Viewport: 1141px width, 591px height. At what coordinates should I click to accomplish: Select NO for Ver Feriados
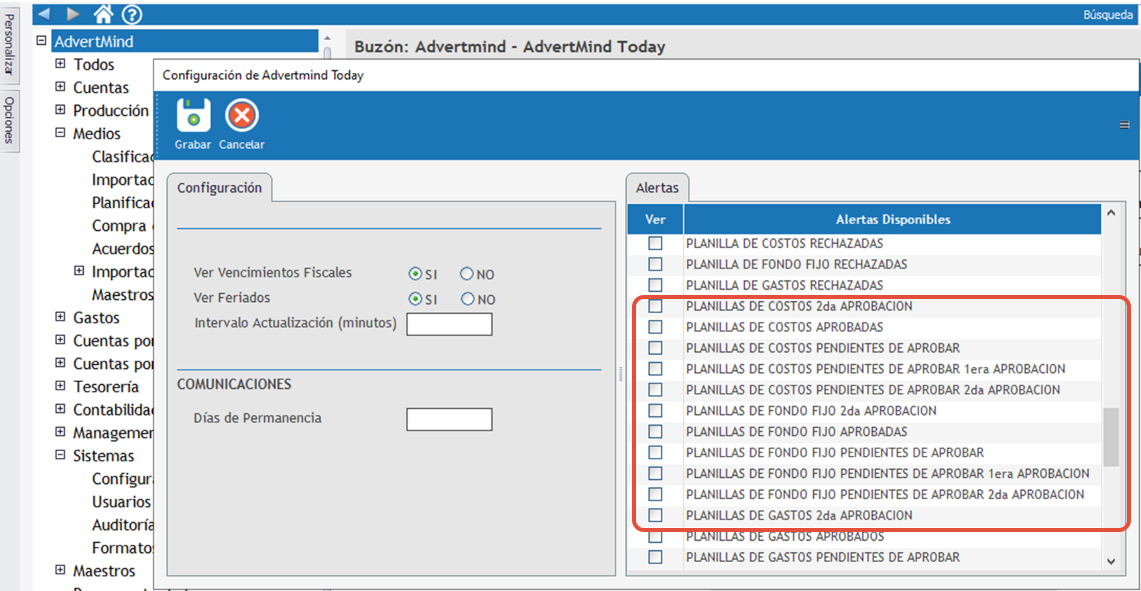tap(467, 299)
